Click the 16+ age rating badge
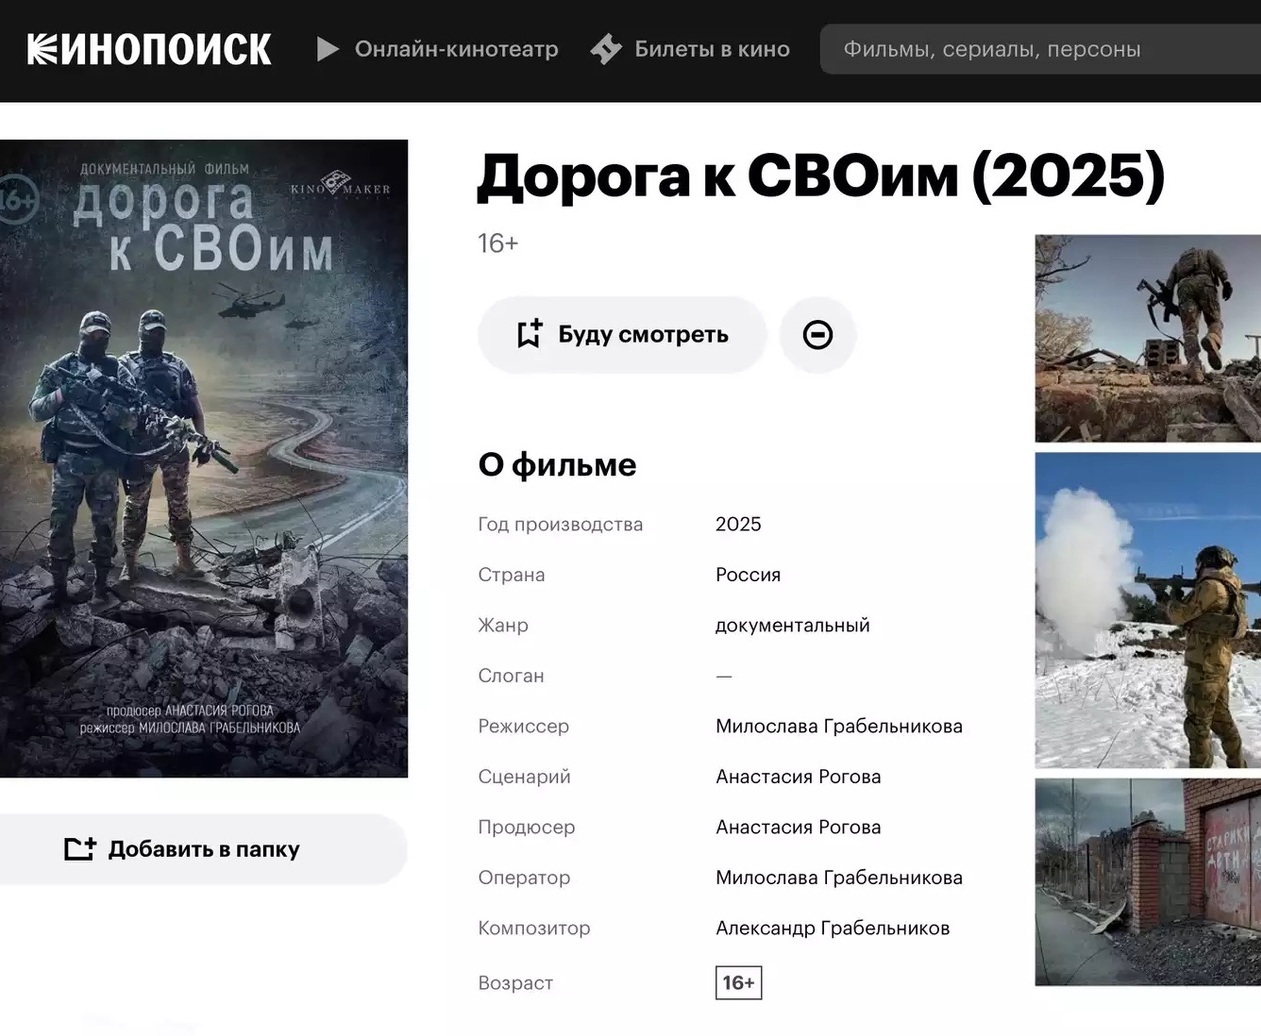 [x=738, y=983]
